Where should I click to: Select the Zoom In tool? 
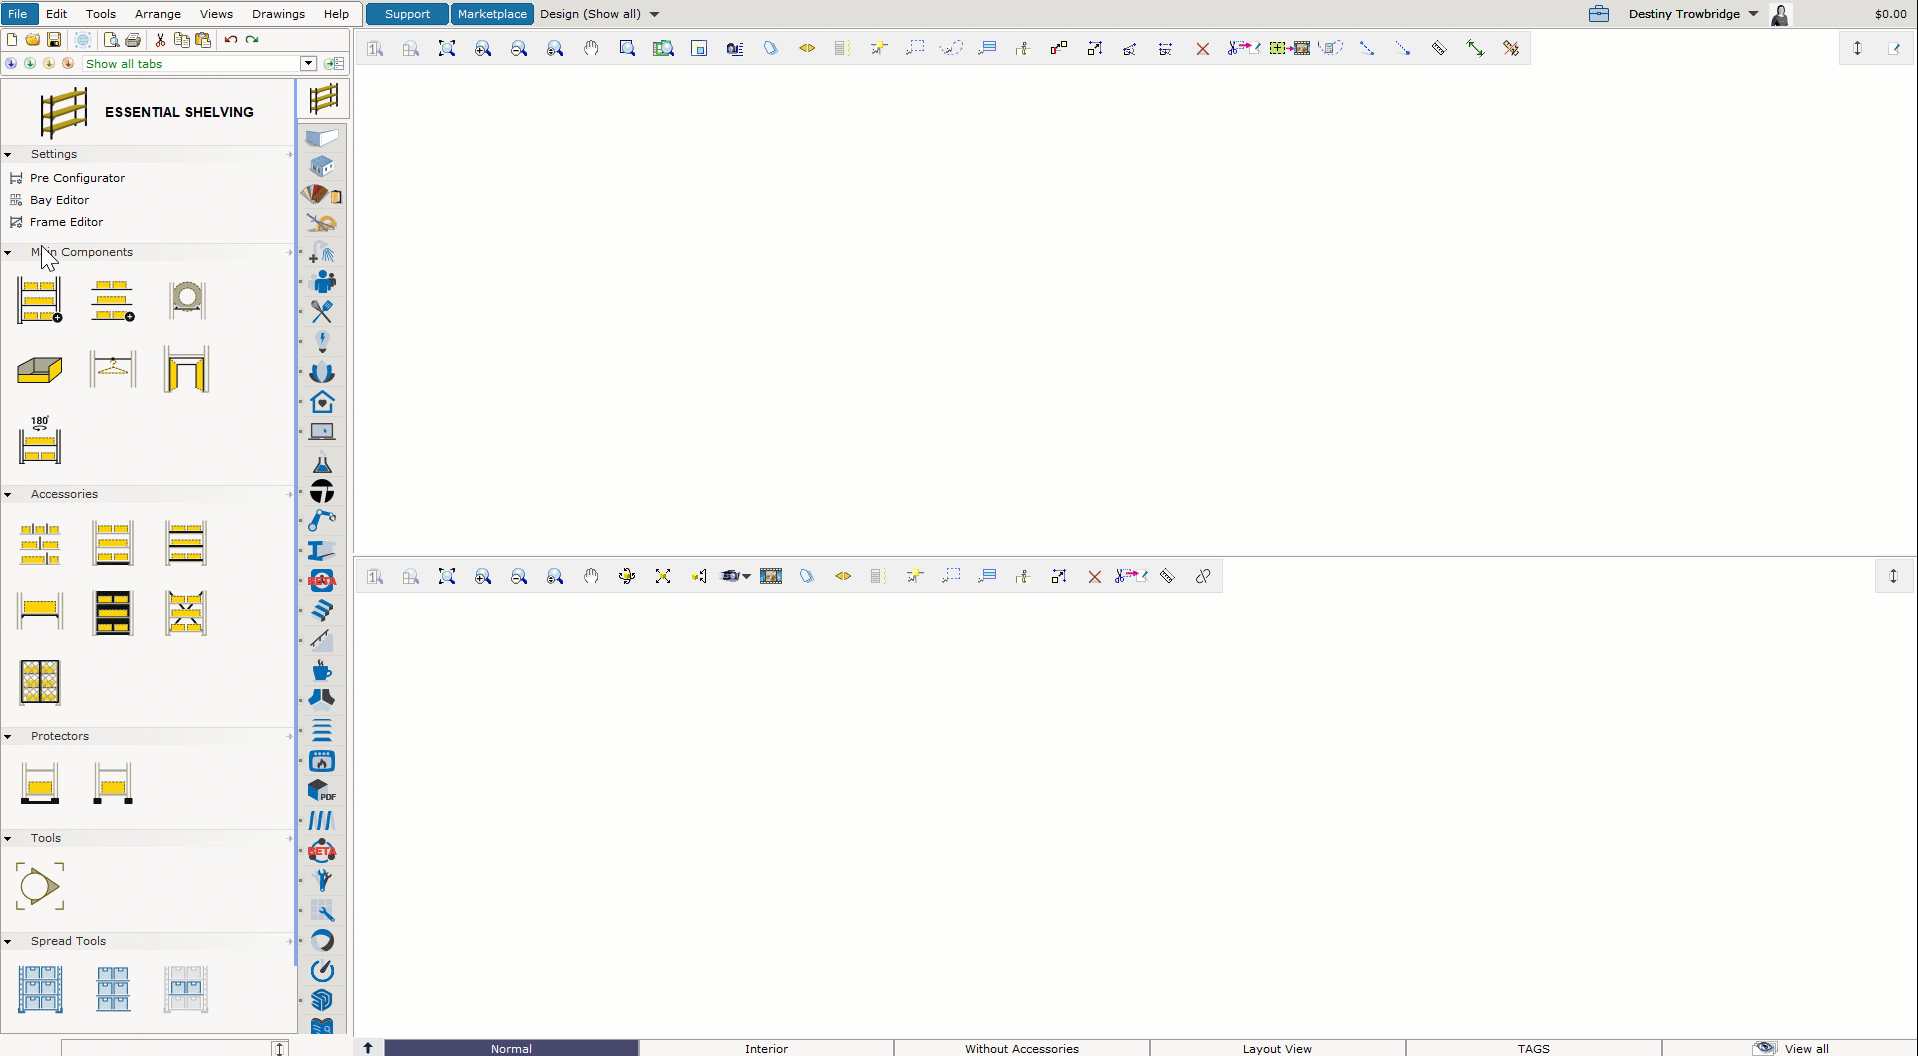483,47
